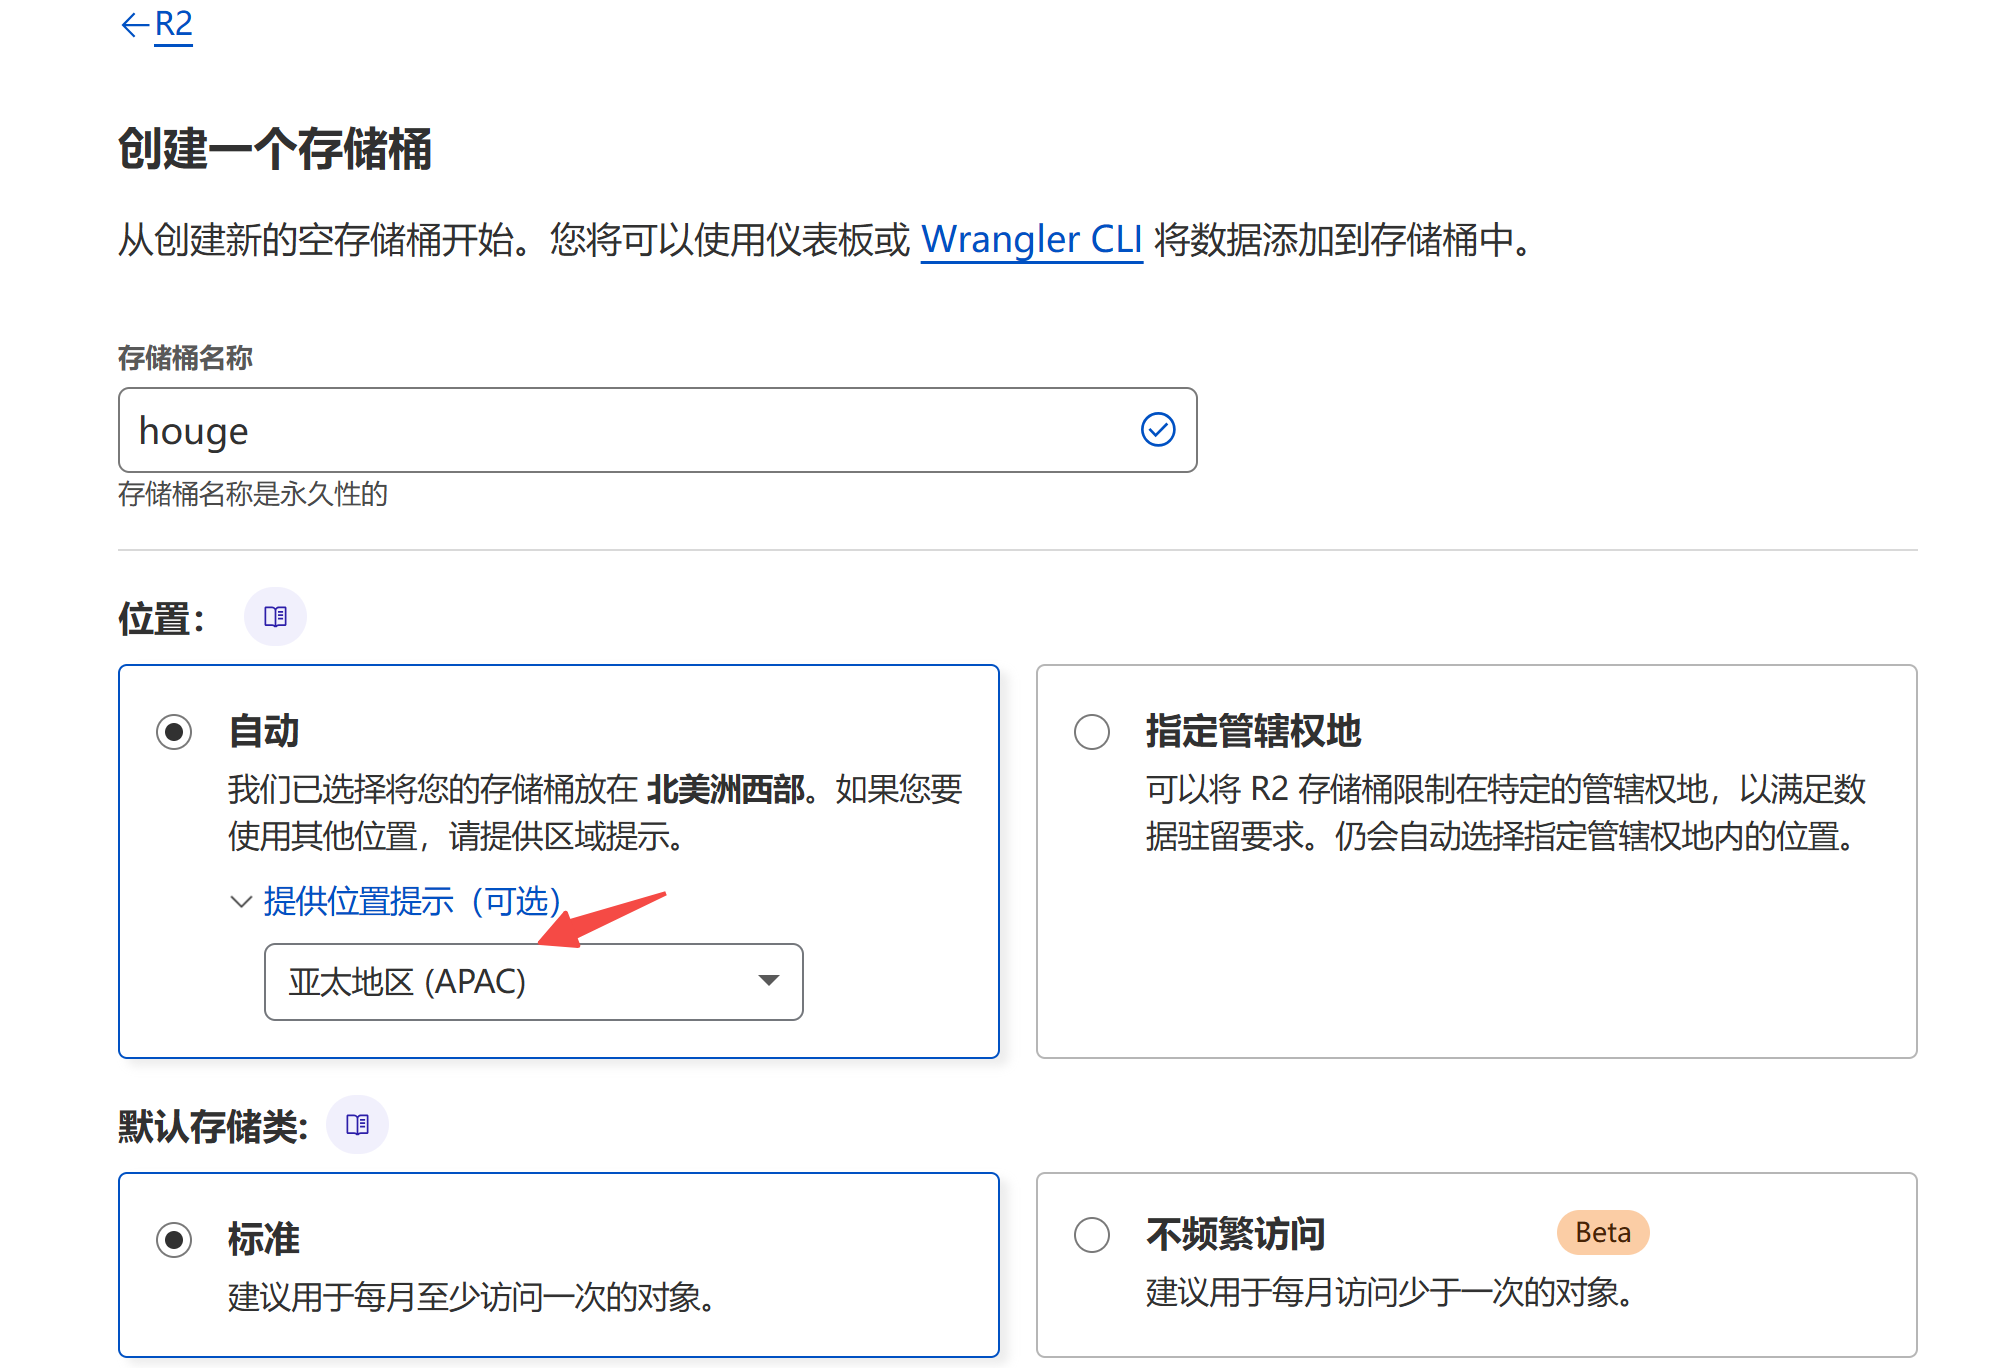Select the 标准 storage class radio button
Screen dimensions: 1997x1368
tap(174, 1240)
